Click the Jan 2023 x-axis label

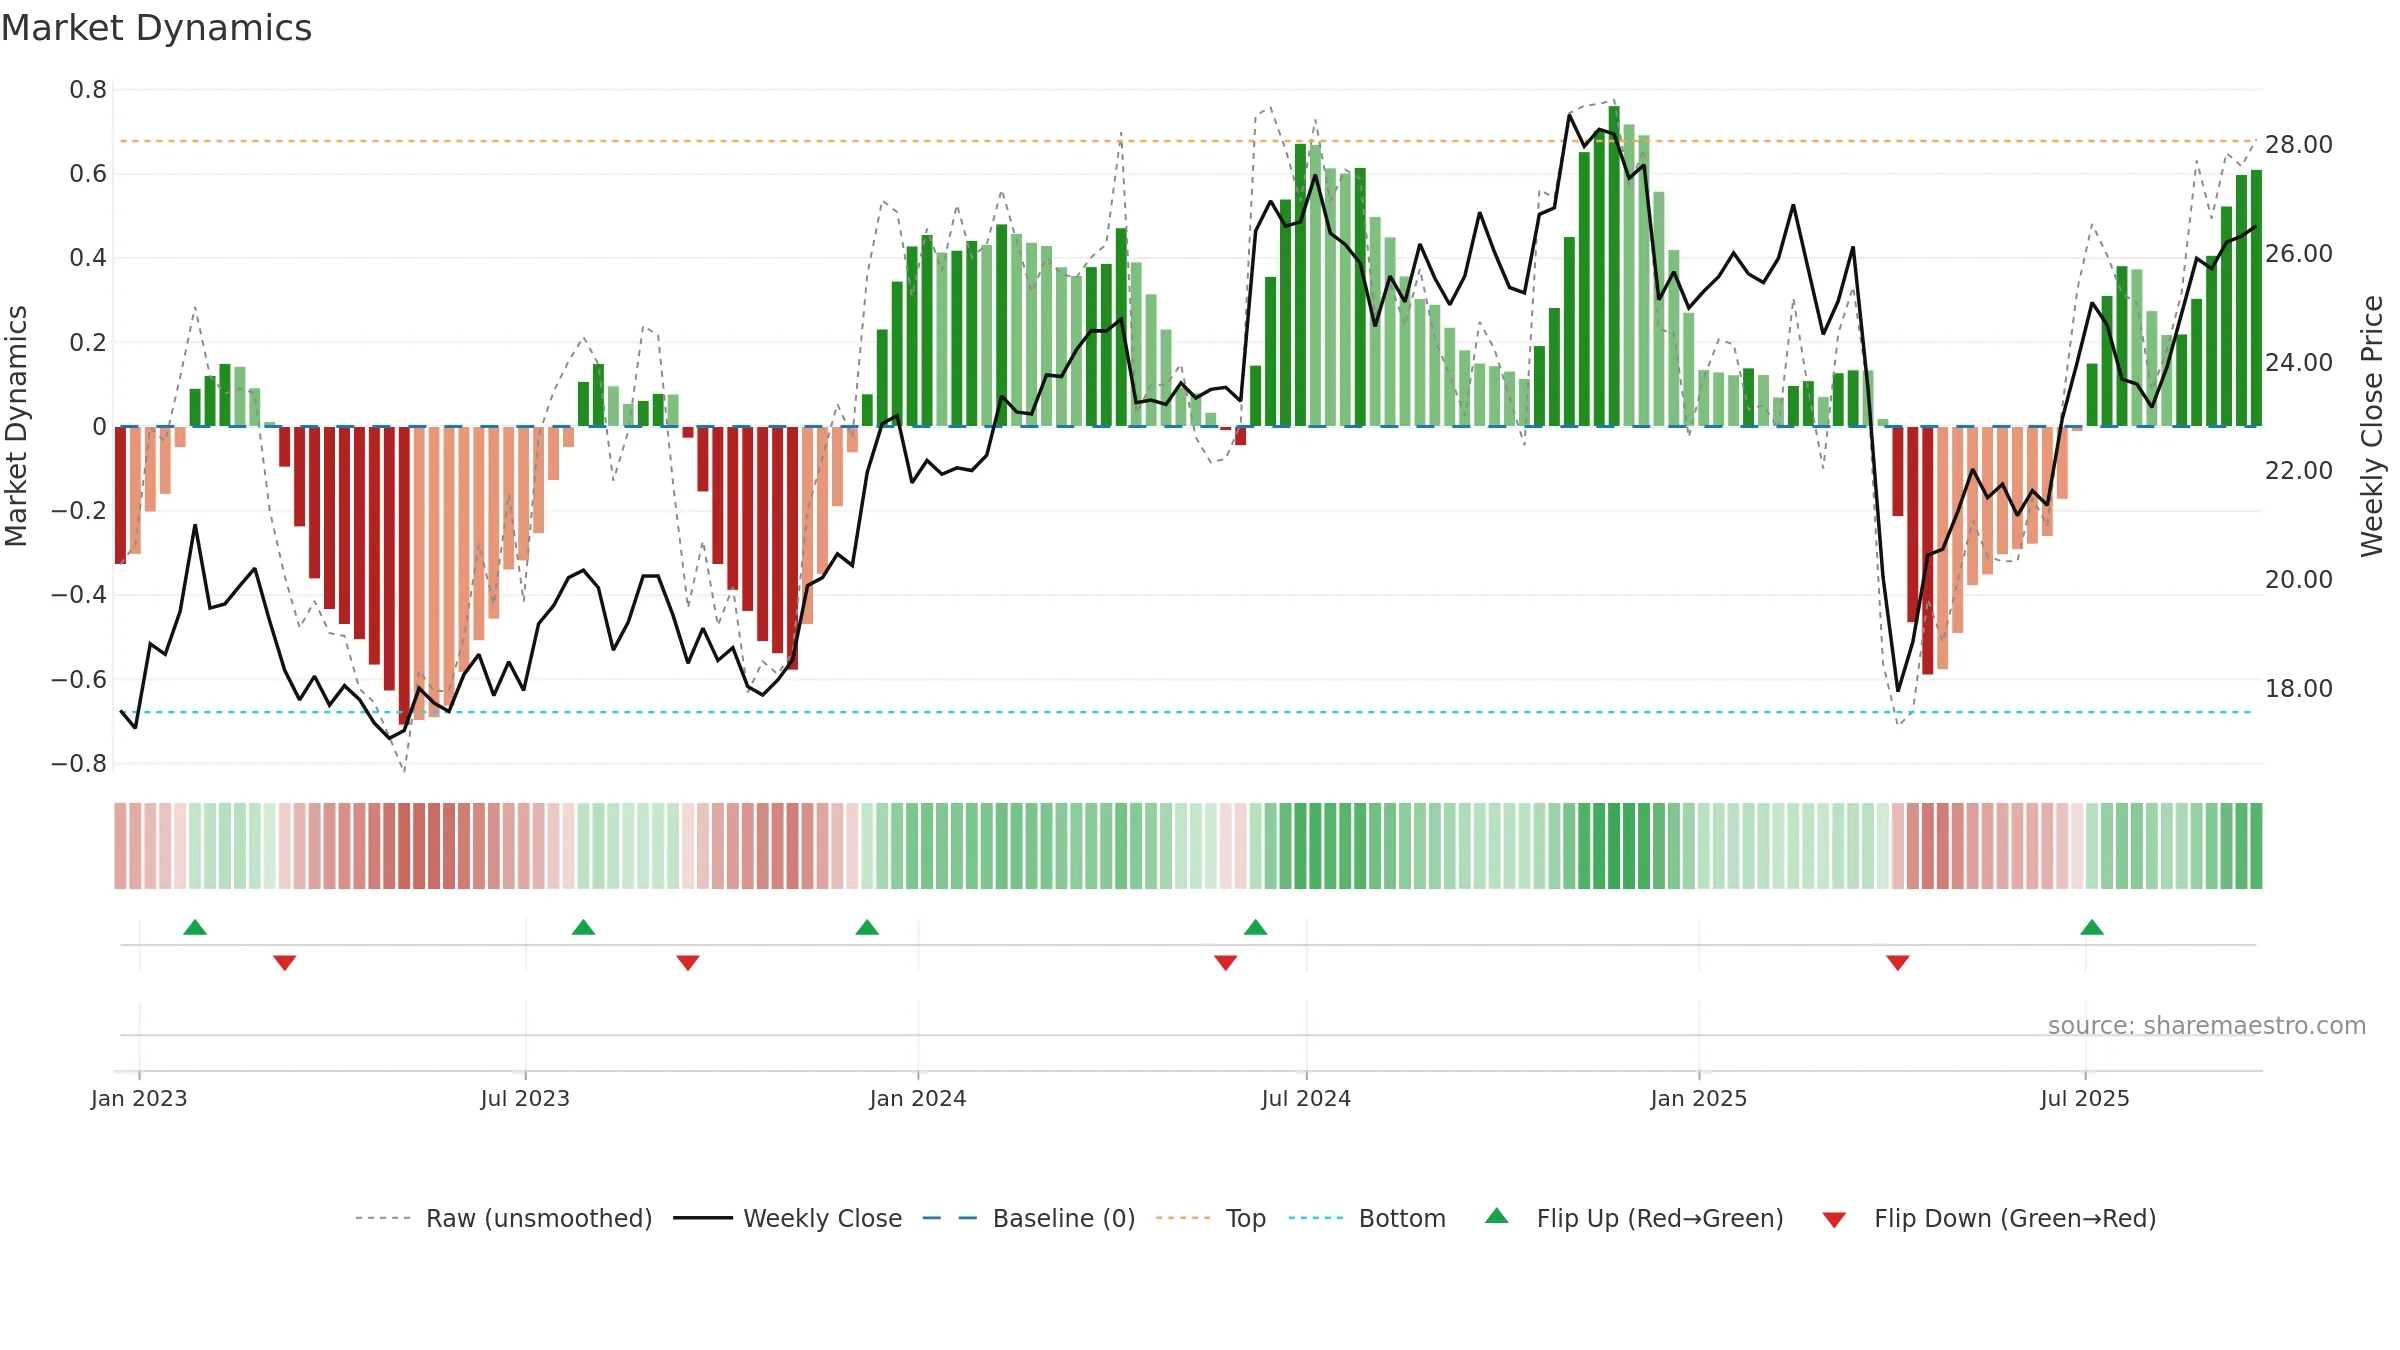tap(139, 1098)
